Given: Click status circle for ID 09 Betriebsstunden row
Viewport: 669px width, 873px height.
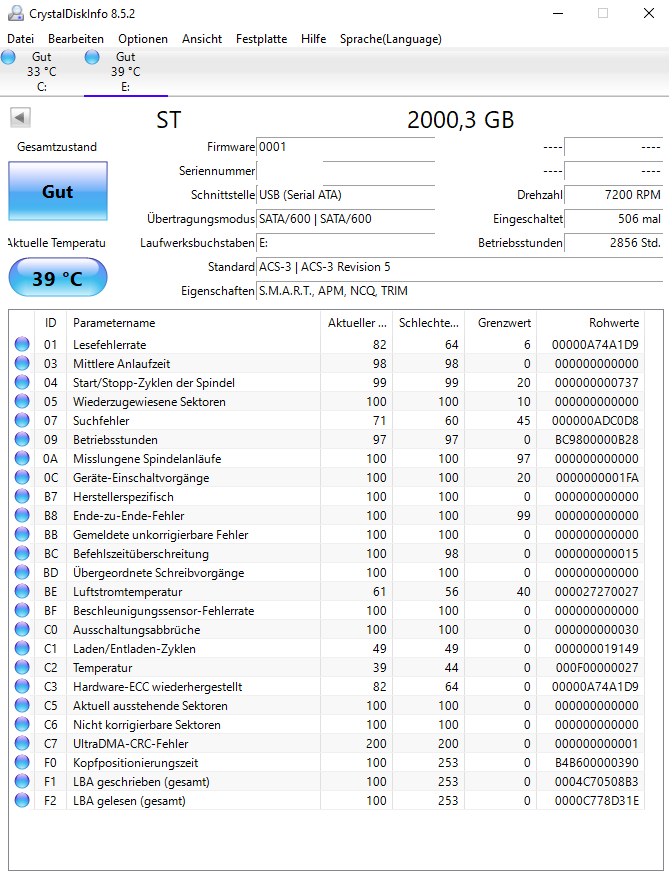Looking at the screenshot, I should [x=22, y=439].
